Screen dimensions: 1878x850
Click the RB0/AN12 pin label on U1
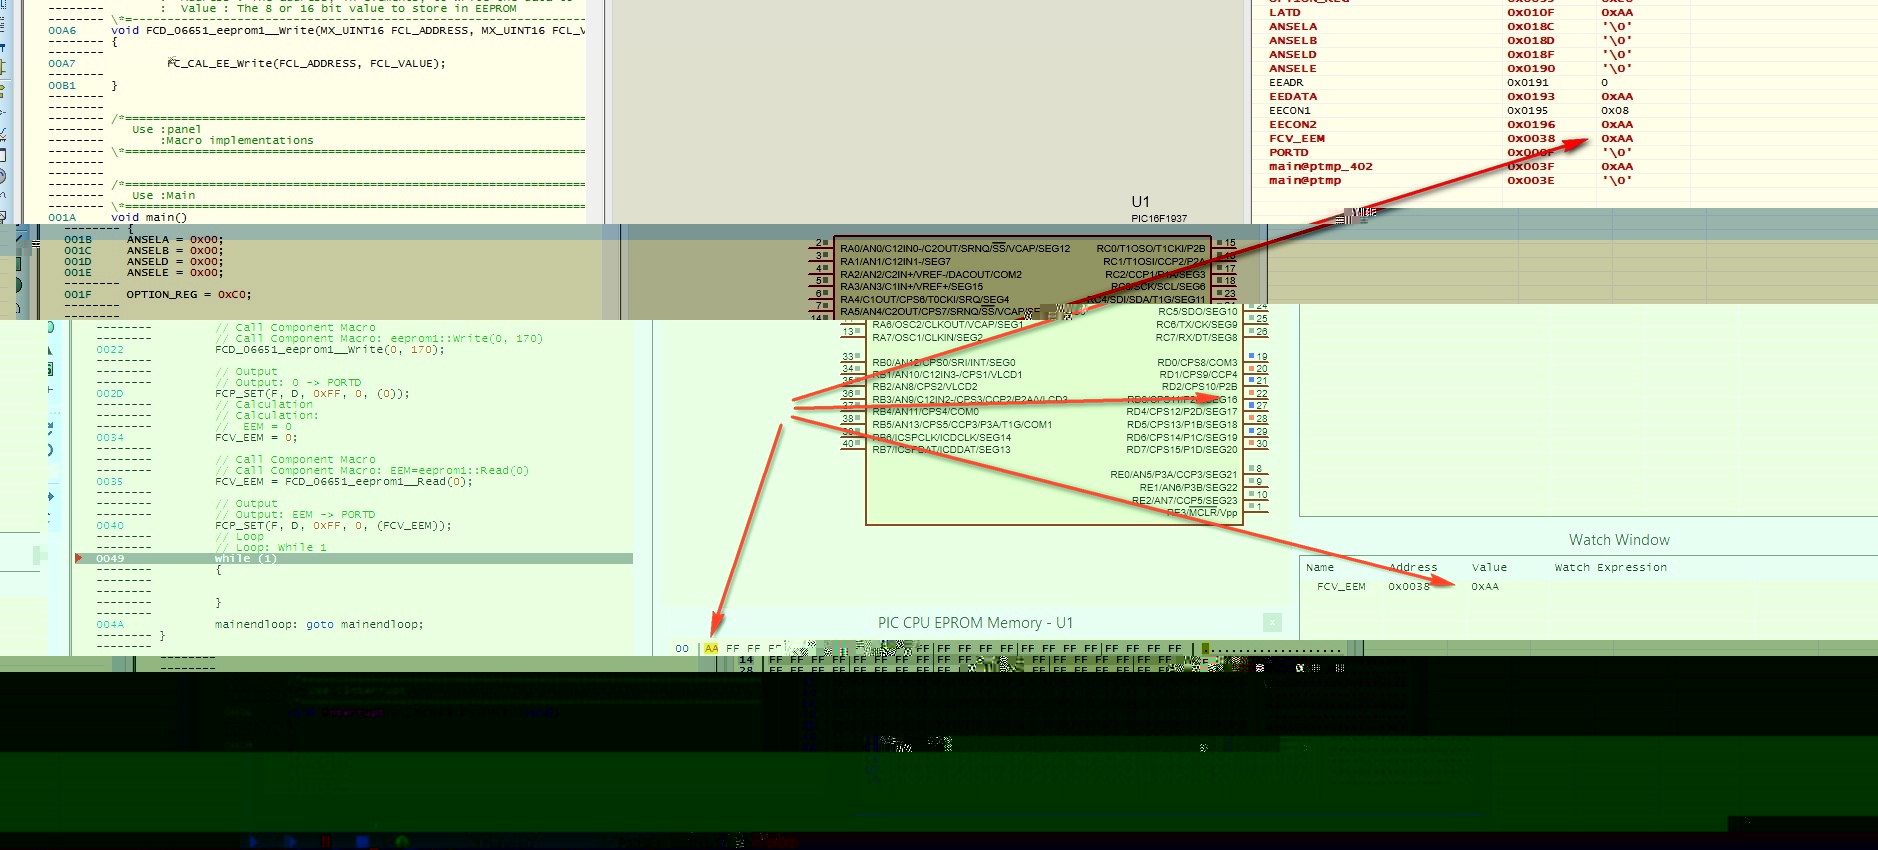(943, 363)
